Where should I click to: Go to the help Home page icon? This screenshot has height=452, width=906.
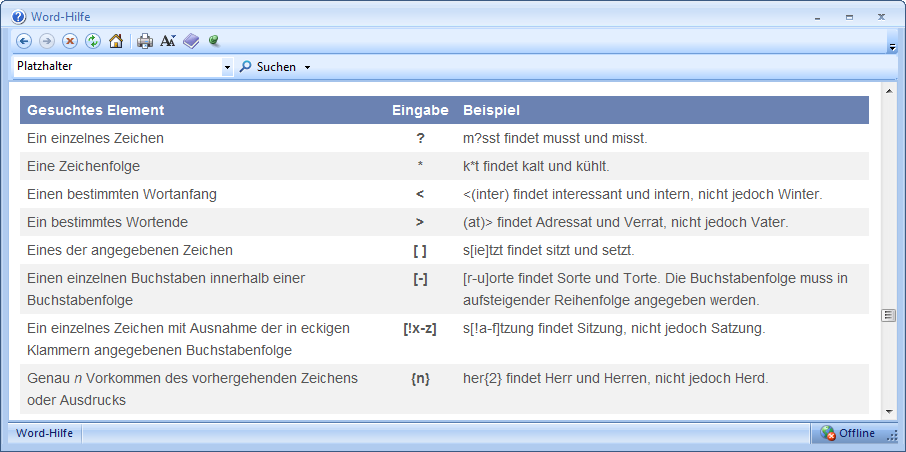click(116, 41)
